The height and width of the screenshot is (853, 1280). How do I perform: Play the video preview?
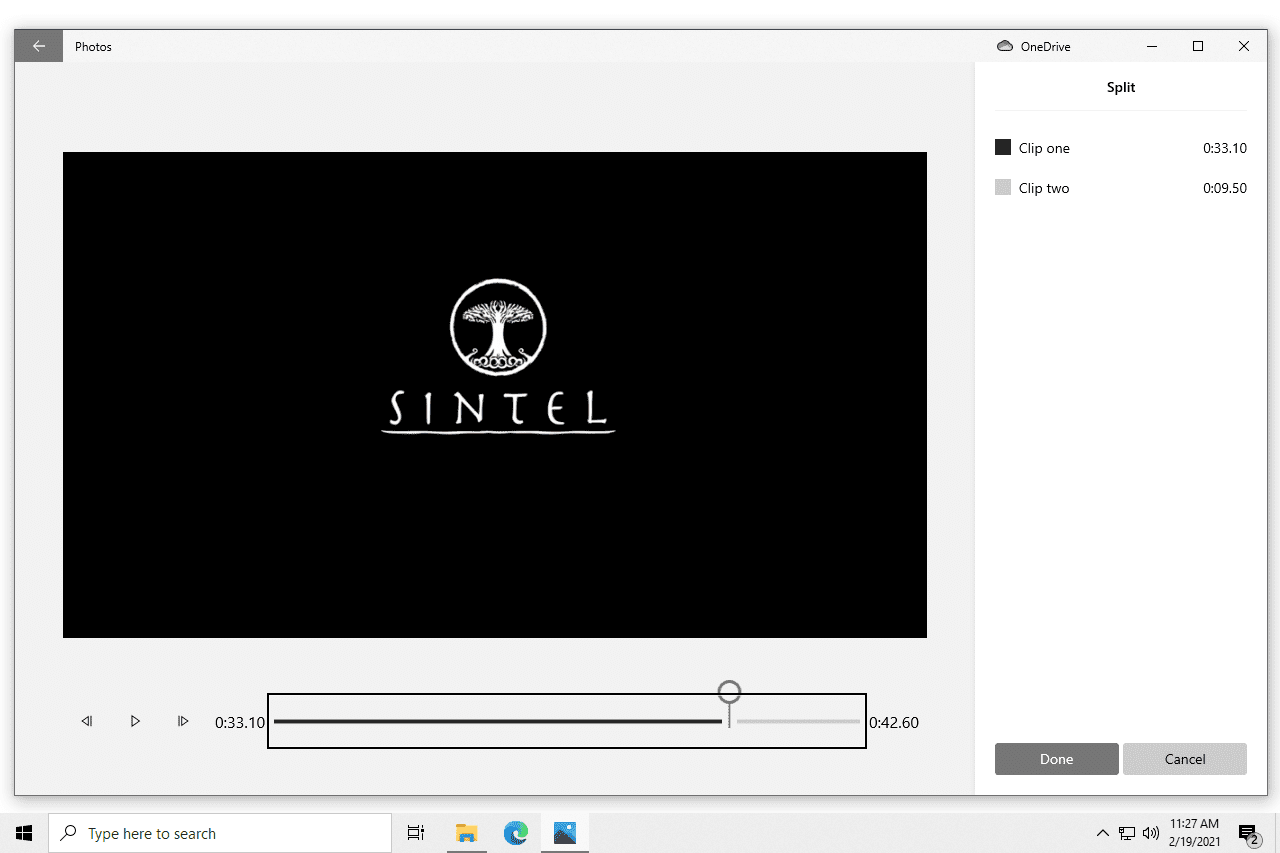pos(135,721)
